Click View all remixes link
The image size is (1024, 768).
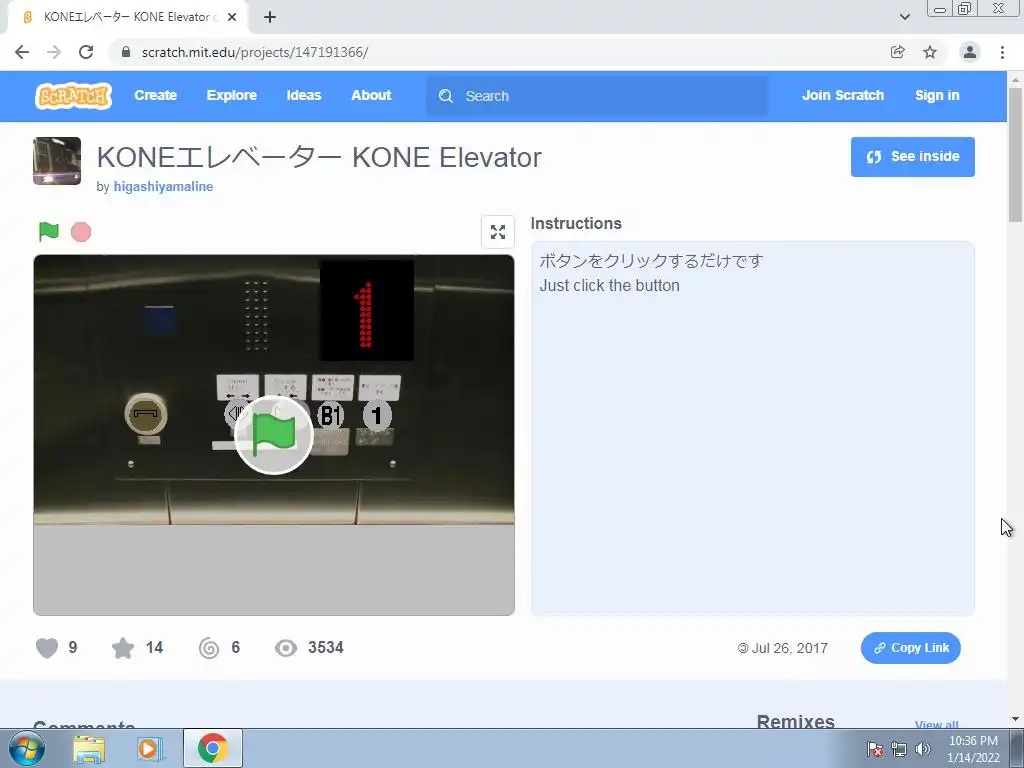(936, 724)
